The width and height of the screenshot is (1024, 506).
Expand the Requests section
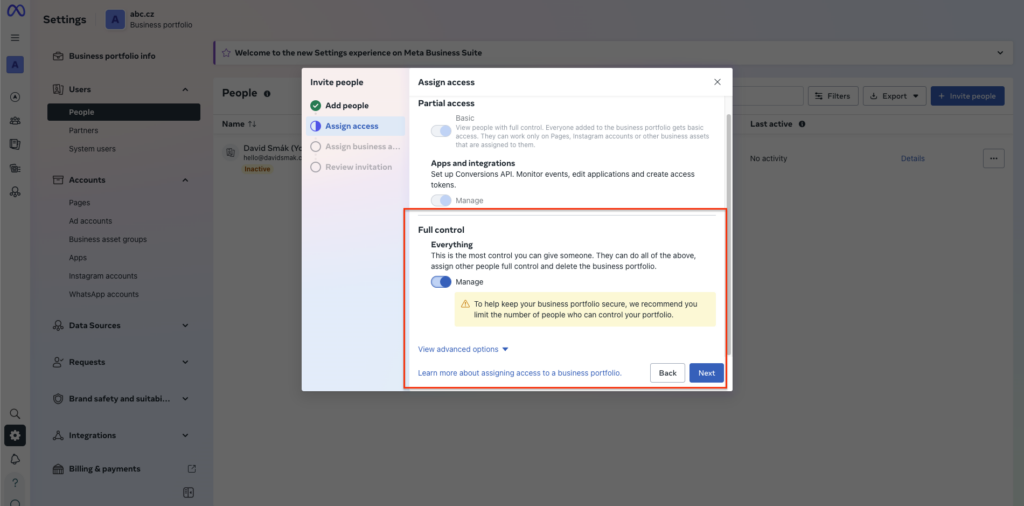tap(185, 362)
